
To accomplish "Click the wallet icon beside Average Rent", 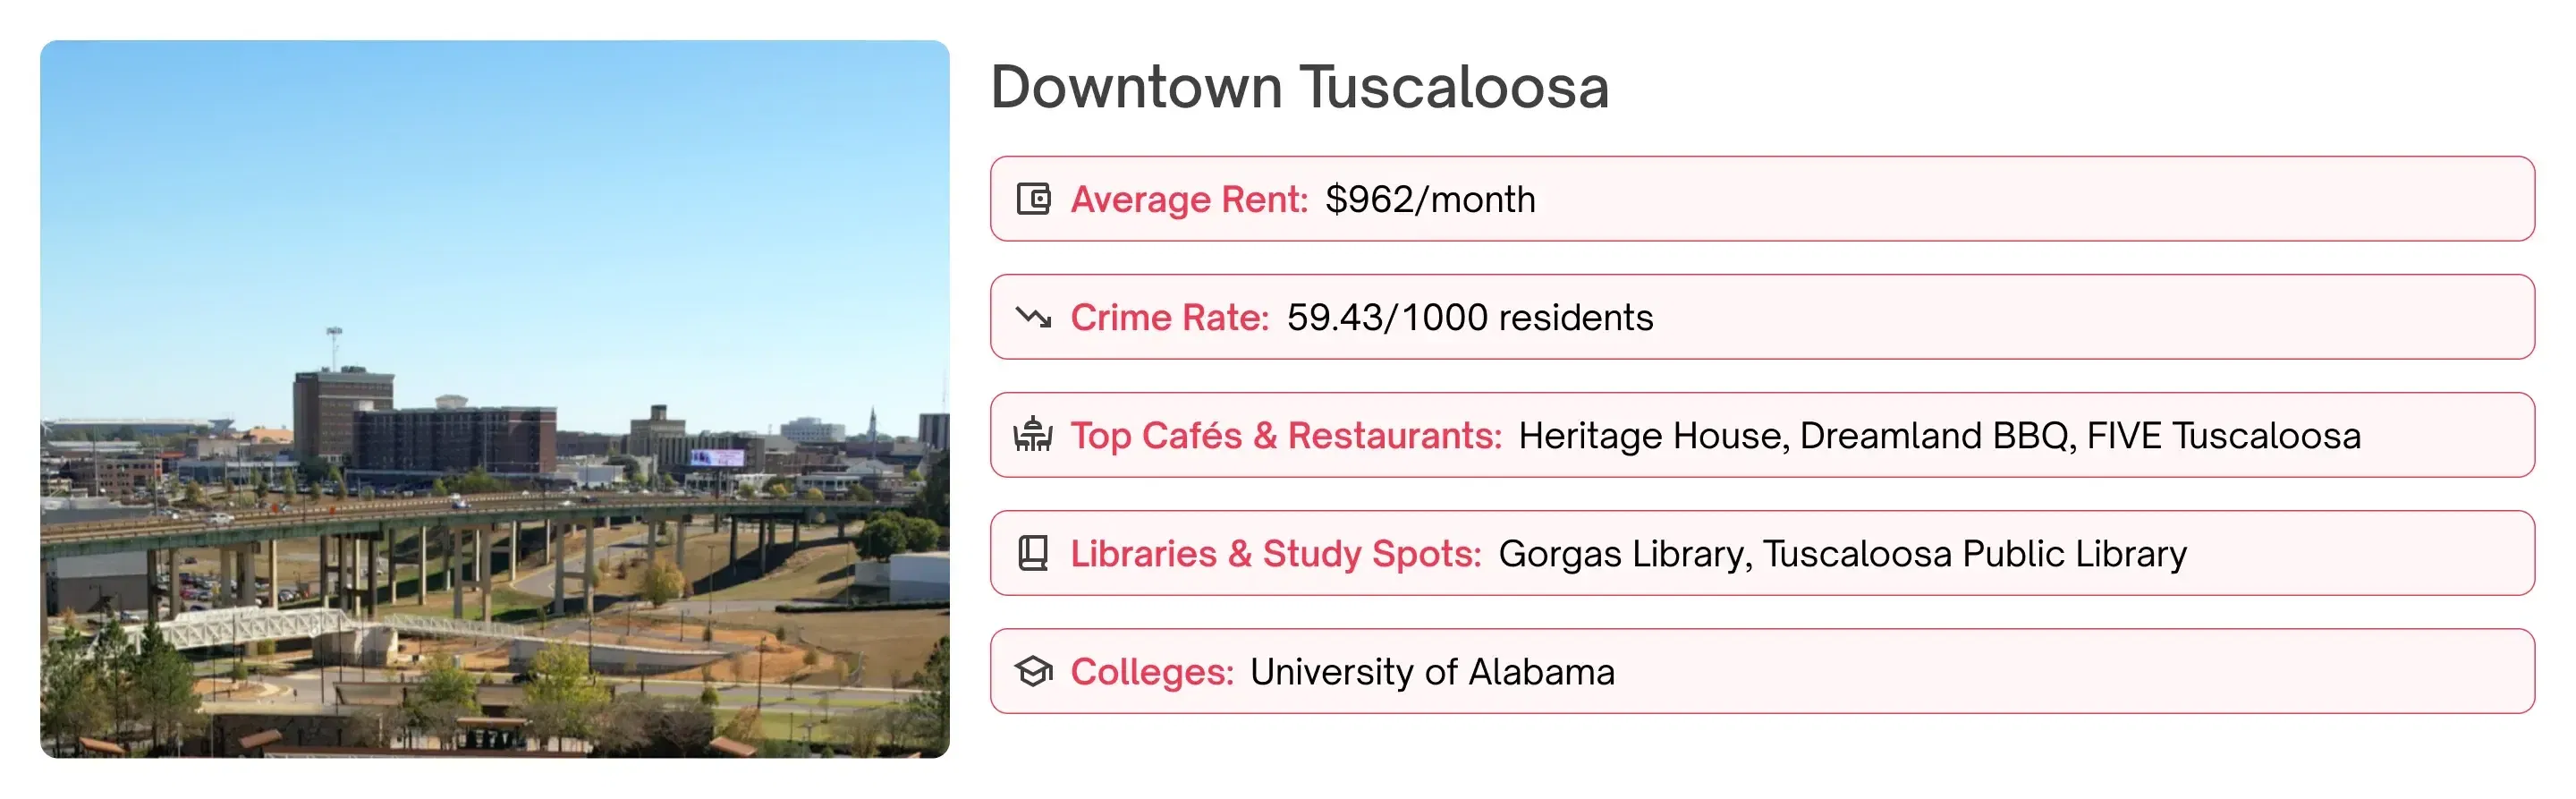I will tap(1033, 199).
